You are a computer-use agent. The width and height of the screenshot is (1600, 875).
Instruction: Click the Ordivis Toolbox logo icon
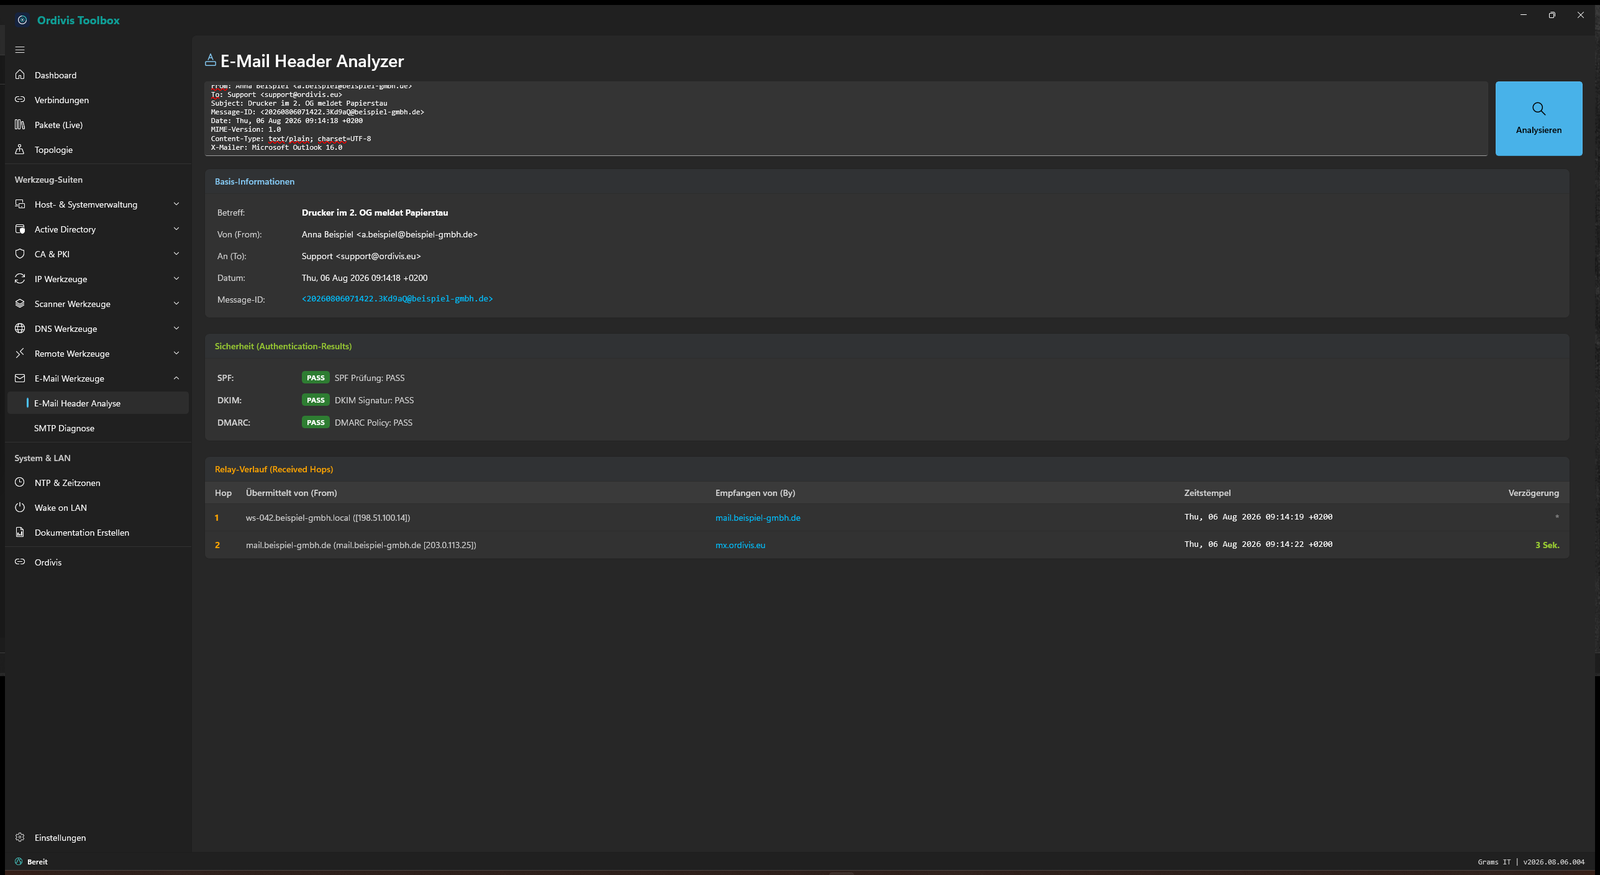tap(22, 20)
